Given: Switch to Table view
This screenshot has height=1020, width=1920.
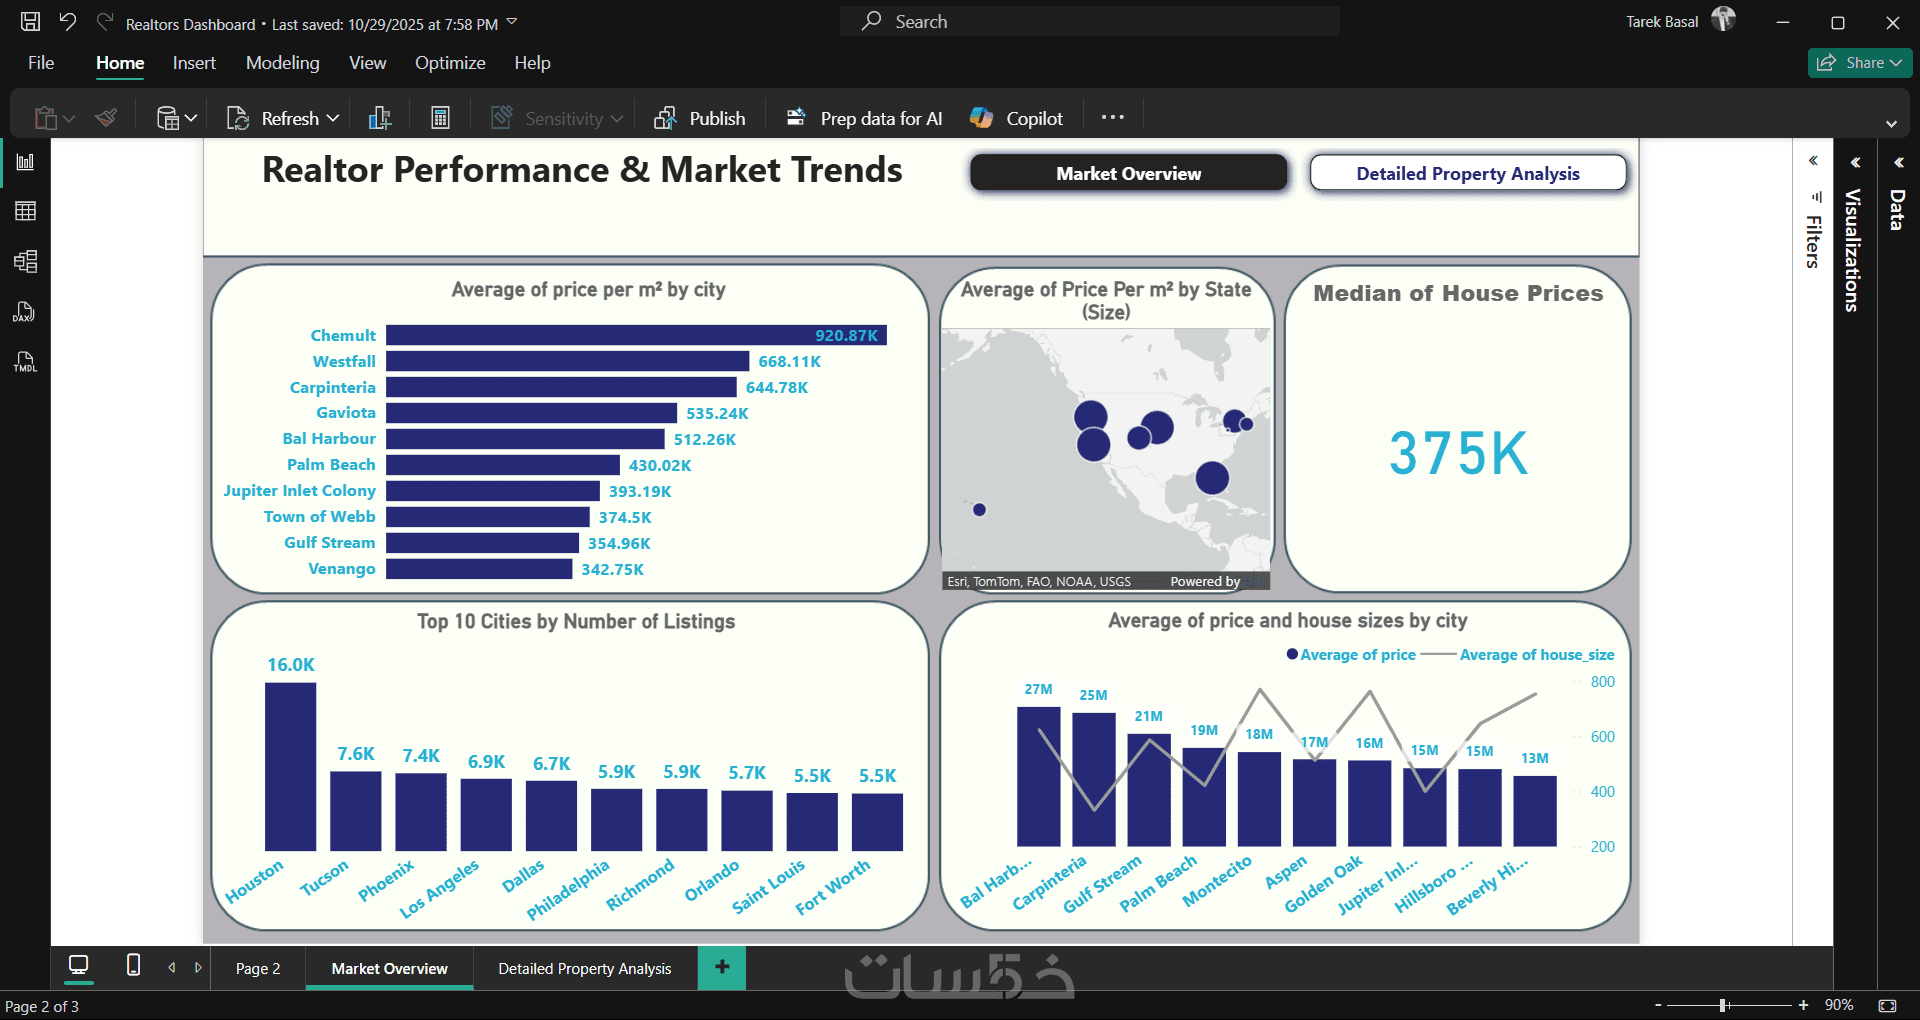Looking at the screenshot, I should [x=25, y=211].
